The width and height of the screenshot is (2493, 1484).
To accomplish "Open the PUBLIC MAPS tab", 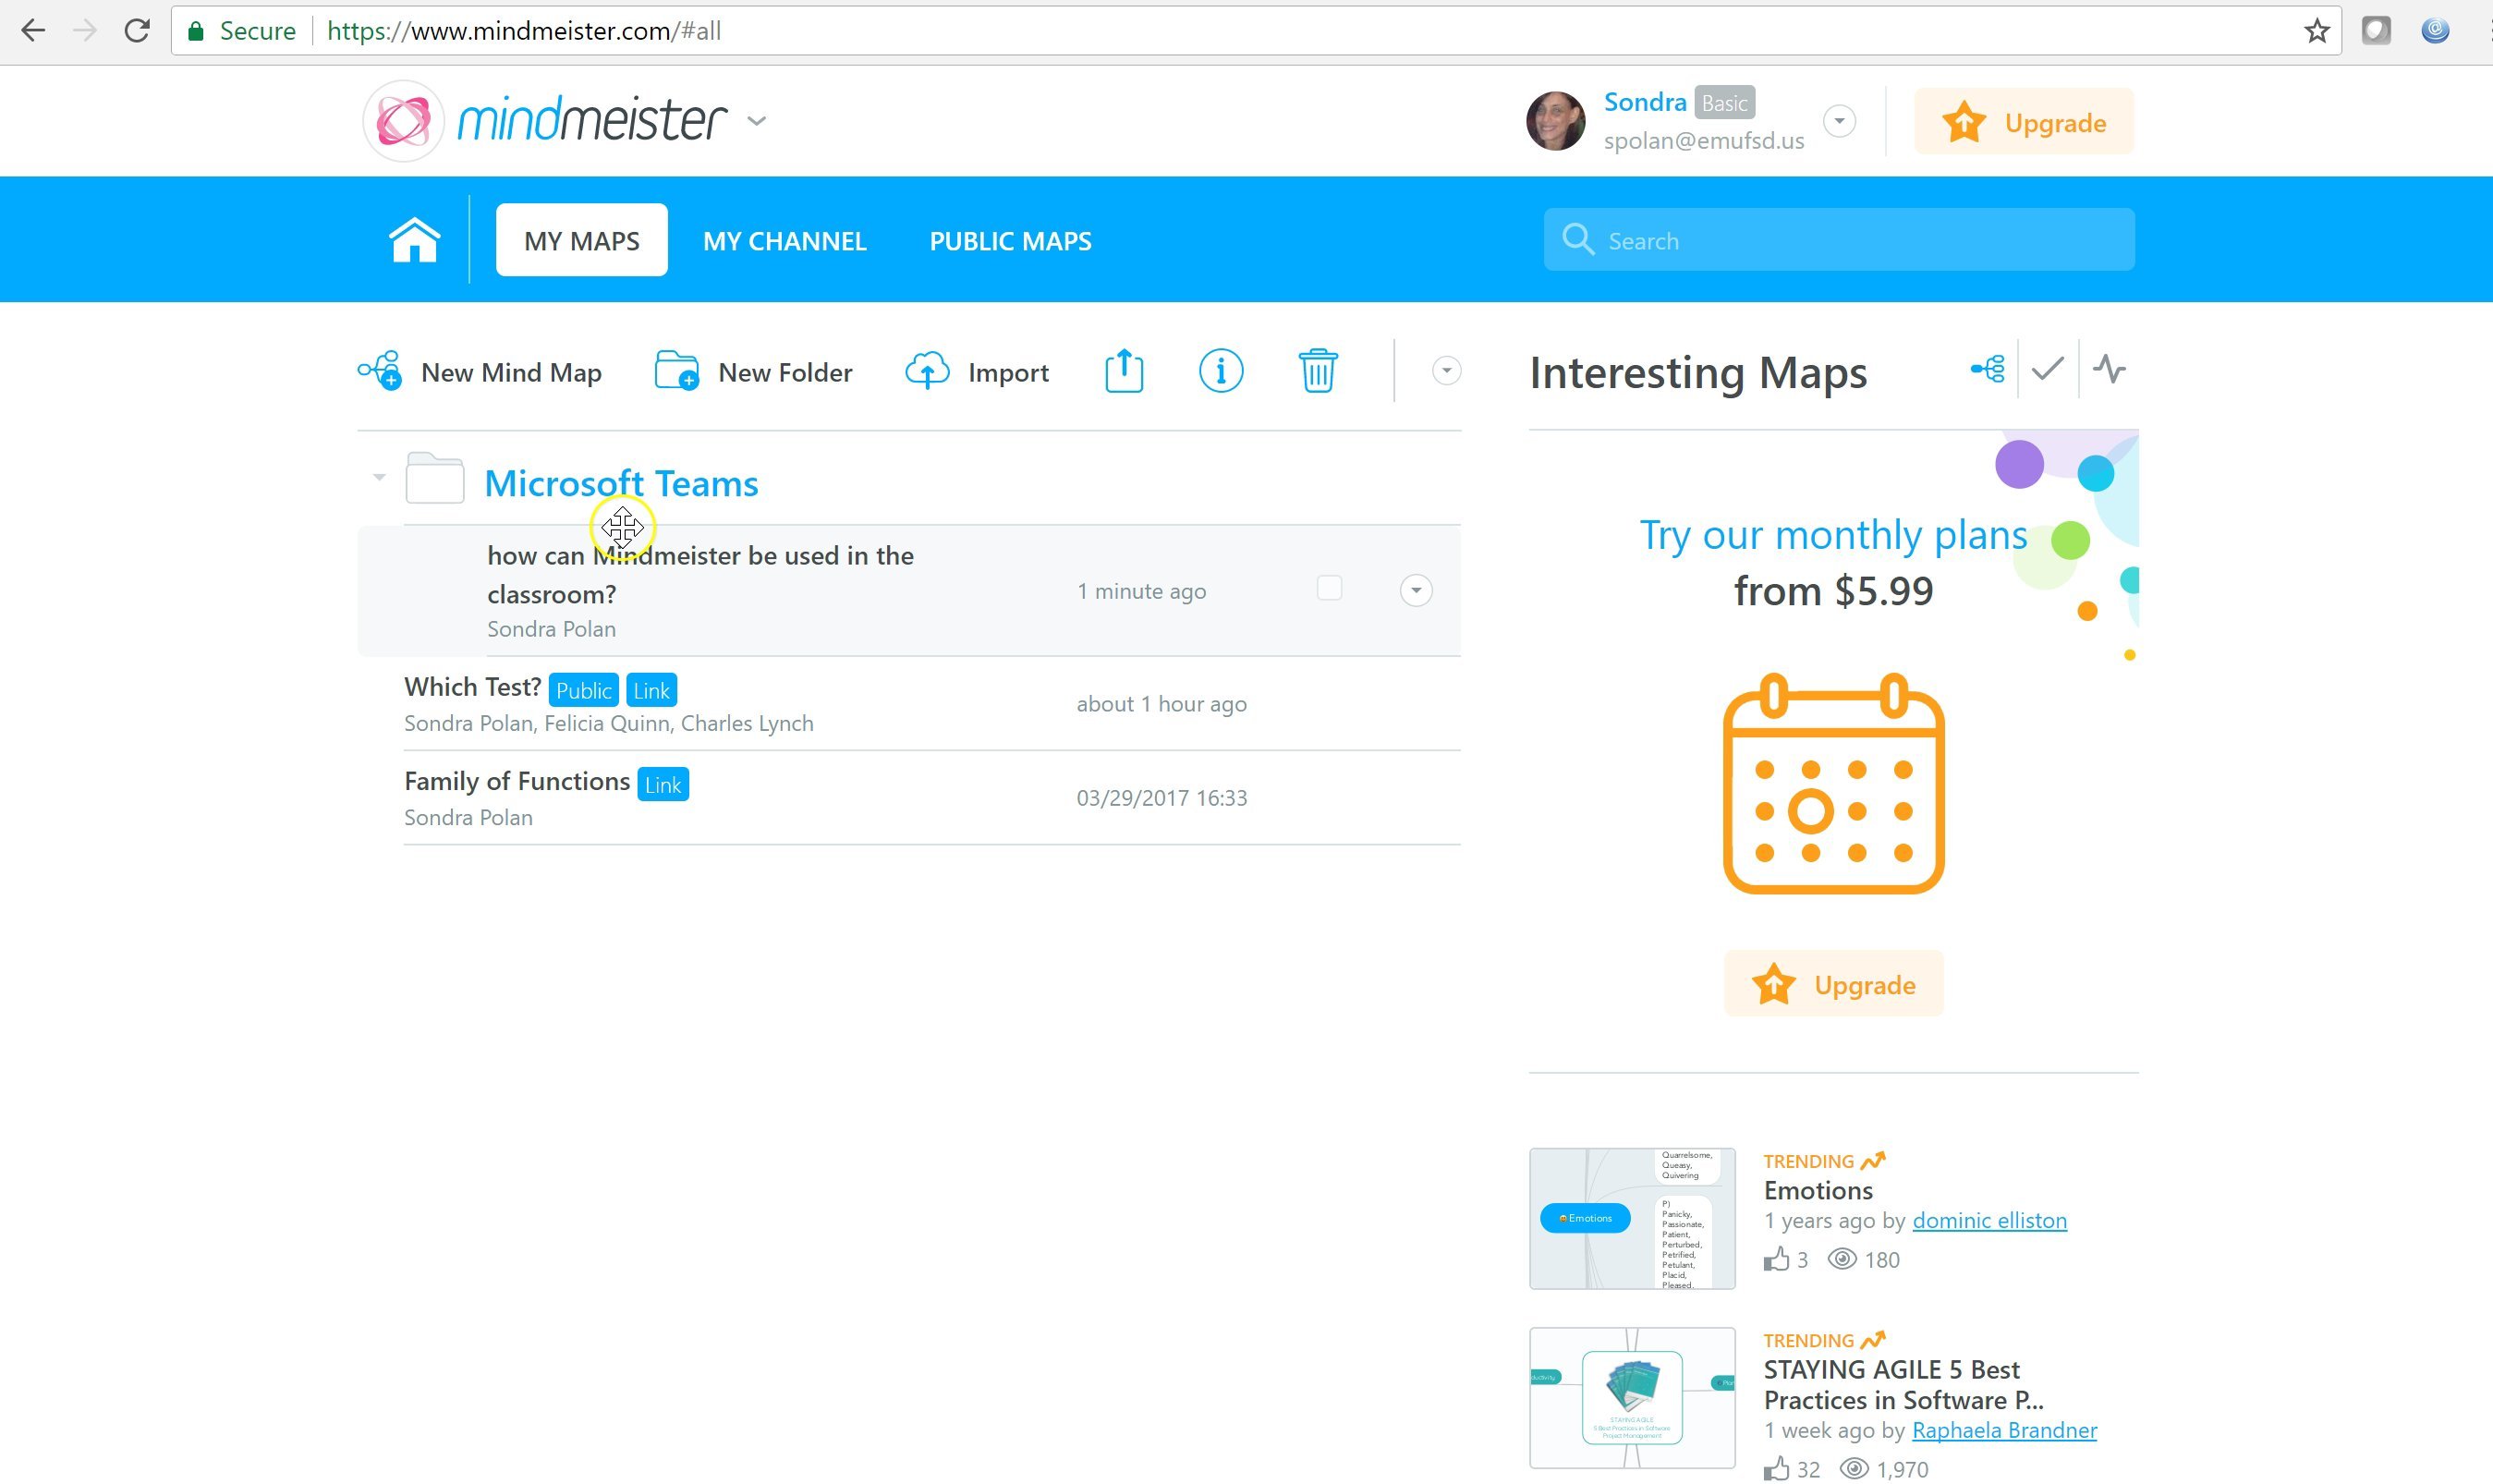I will pos(1010,241).
